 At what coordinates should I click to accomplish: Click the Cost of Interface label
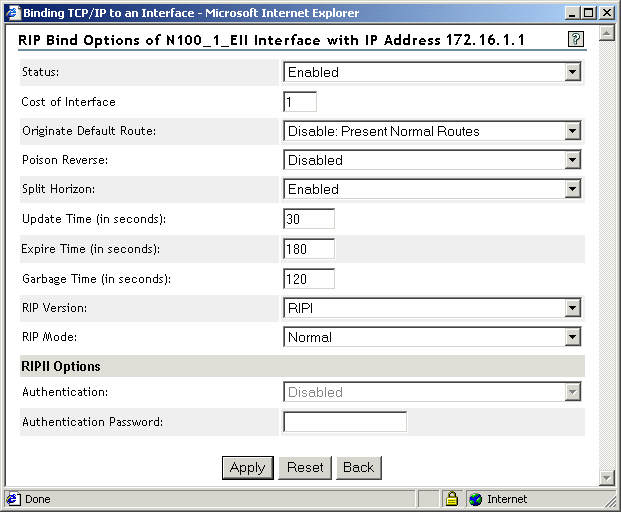(69, 102)
